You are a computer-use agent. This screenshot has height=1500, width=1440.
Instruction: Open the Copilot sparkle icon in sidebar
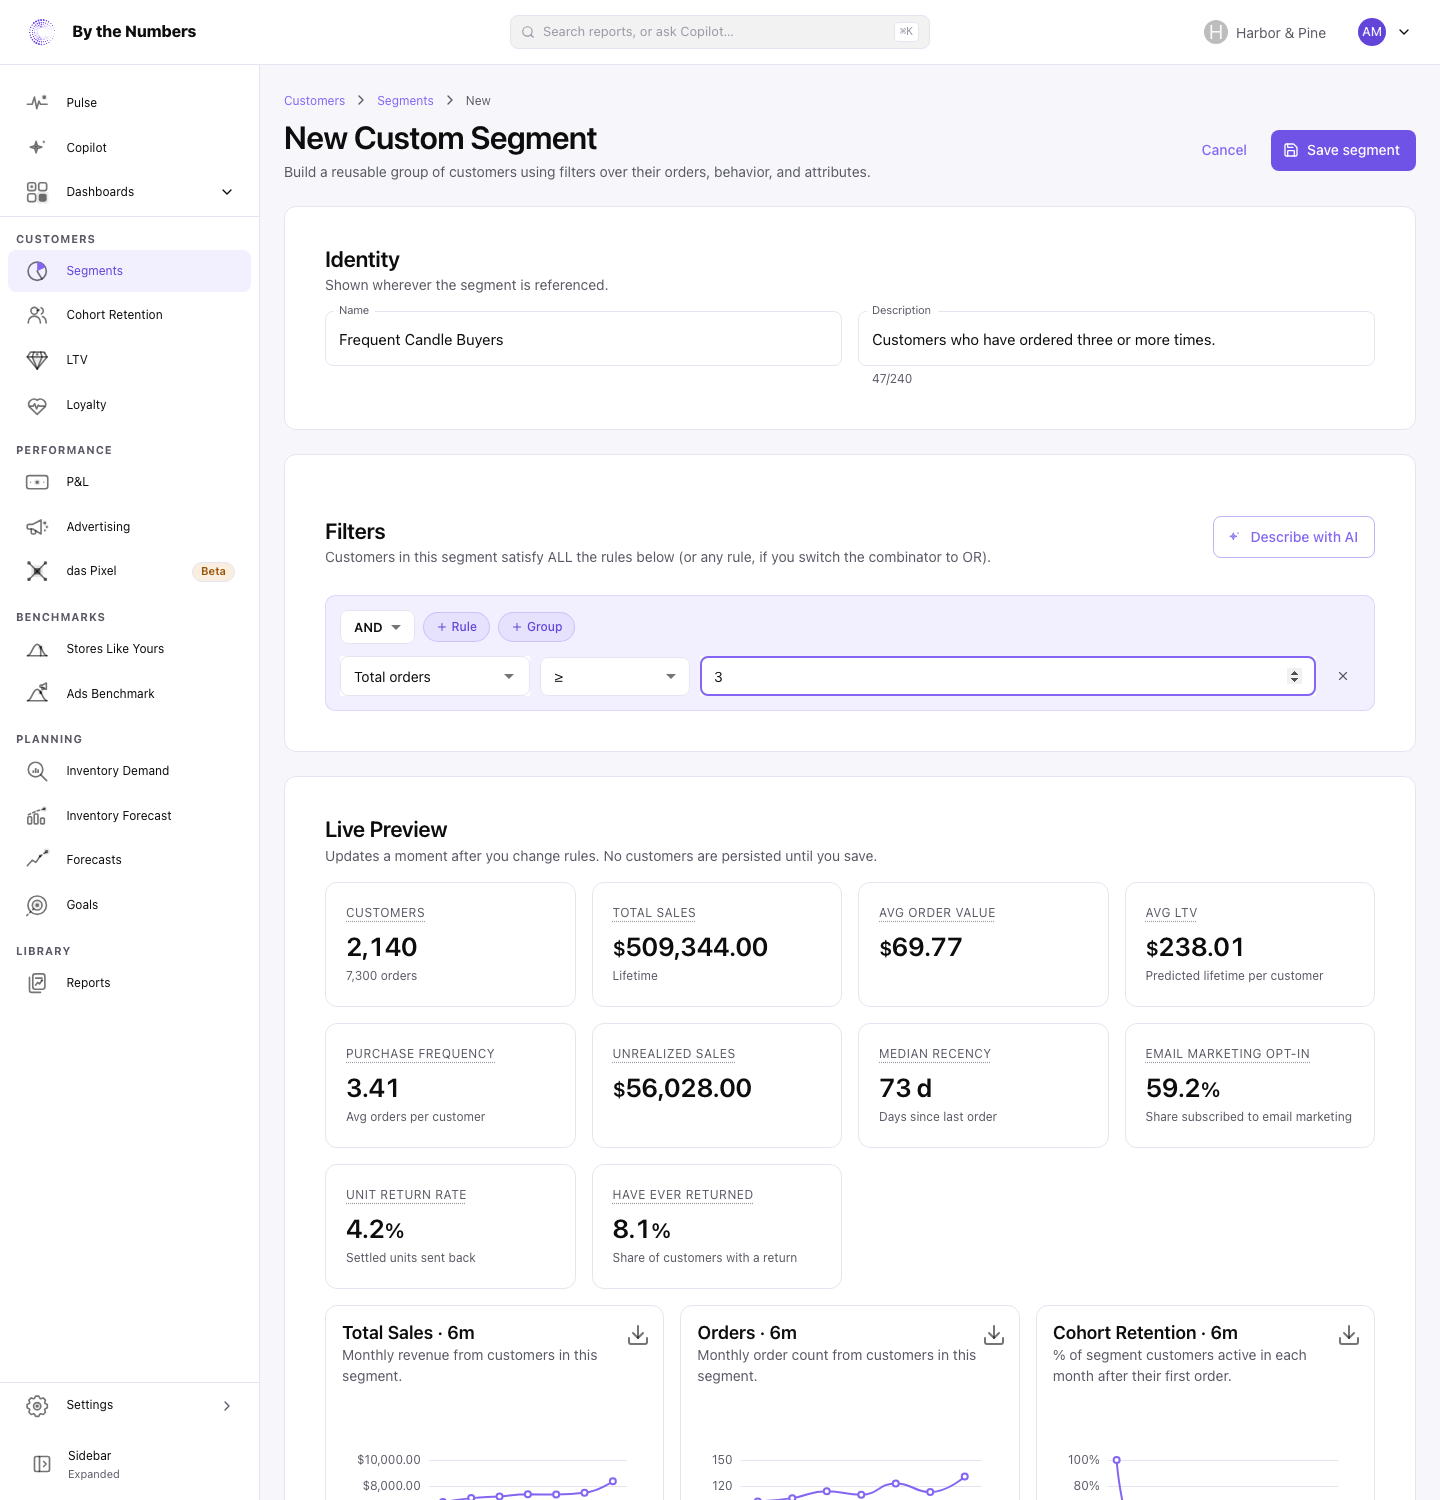point(37,147)
